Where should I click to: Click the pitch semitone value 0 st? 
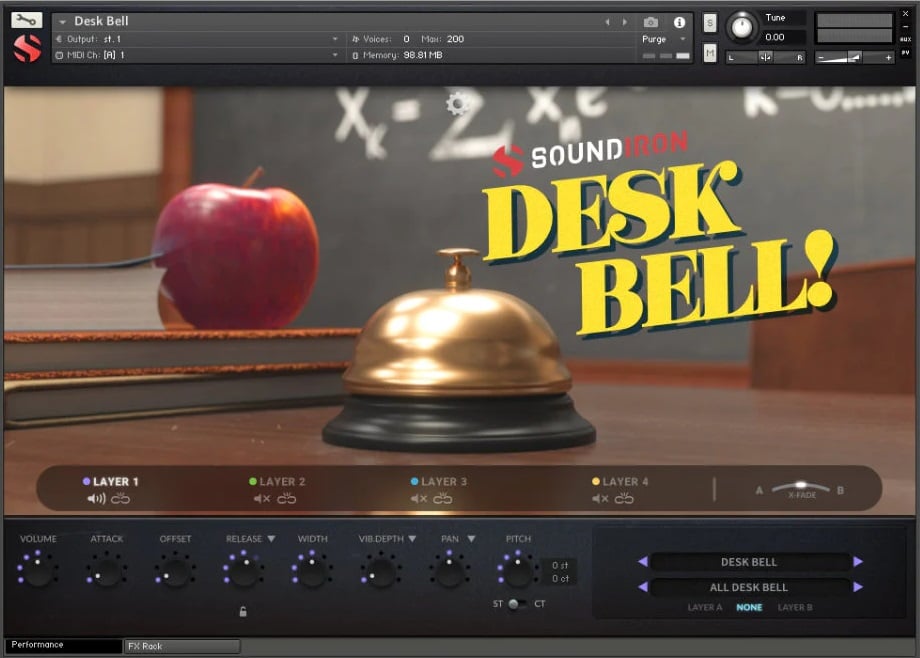point(560,565)
